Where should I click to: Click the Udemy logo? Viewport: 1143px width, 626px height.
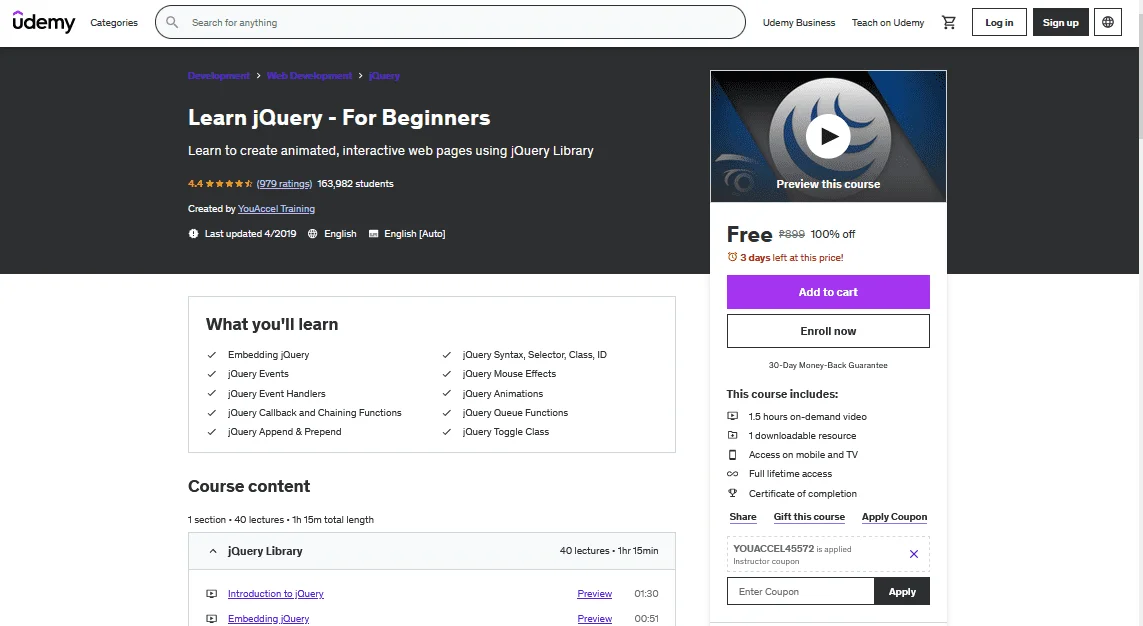(x=44, y=22)
